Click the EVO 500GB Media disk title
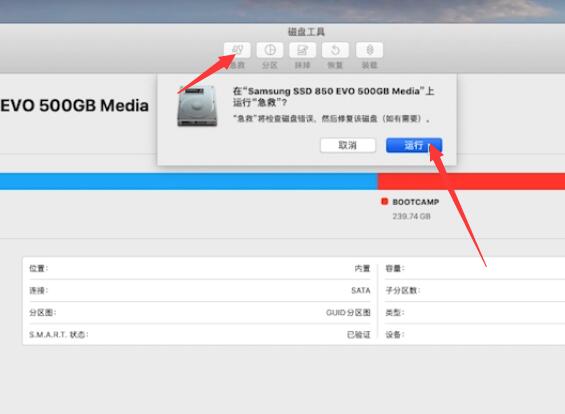Viewport: 565px width, 414px height. pyautogui.click(x=75, y=106)
